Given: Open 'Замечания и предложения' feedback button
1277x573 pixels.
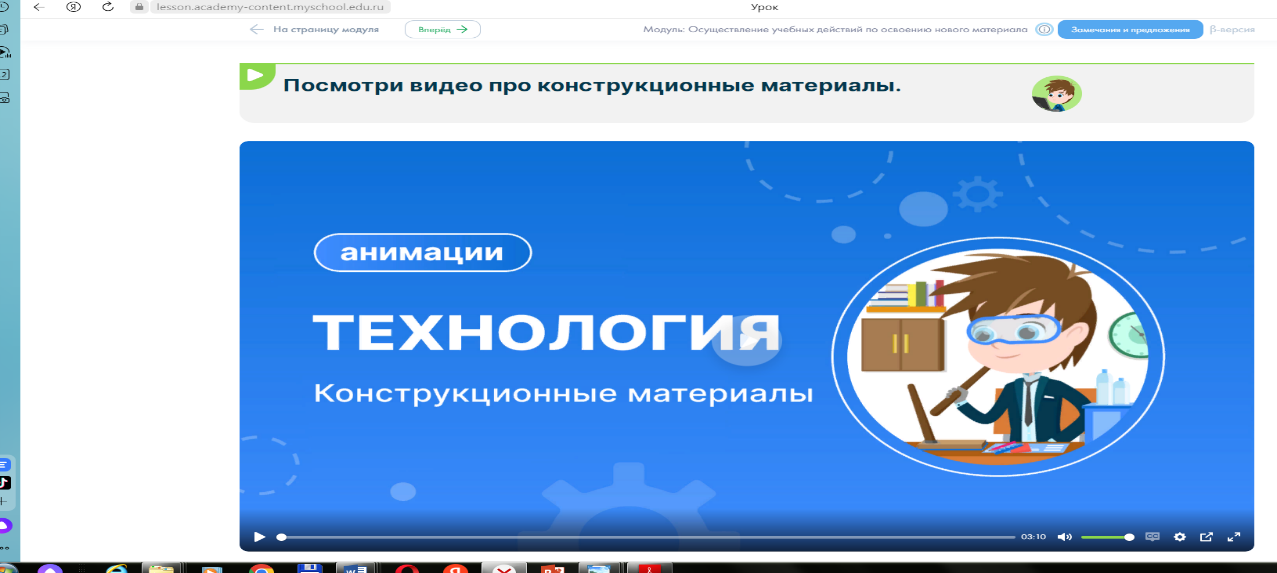Looking at the screenshot, I should click(1130, 30).
